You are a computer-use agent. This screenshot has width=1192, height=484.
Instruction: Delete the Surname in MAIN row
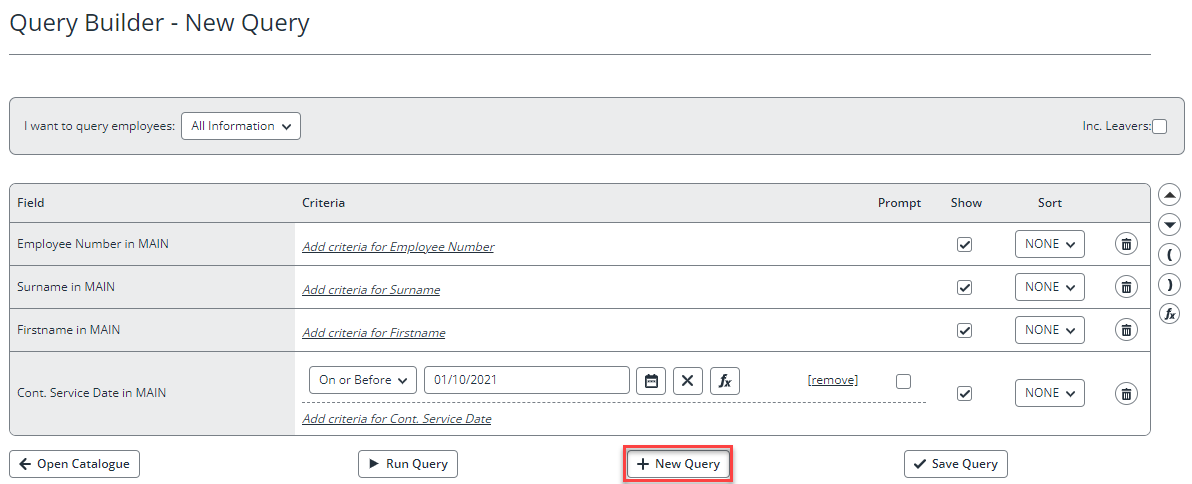[x=1126, y=287]
